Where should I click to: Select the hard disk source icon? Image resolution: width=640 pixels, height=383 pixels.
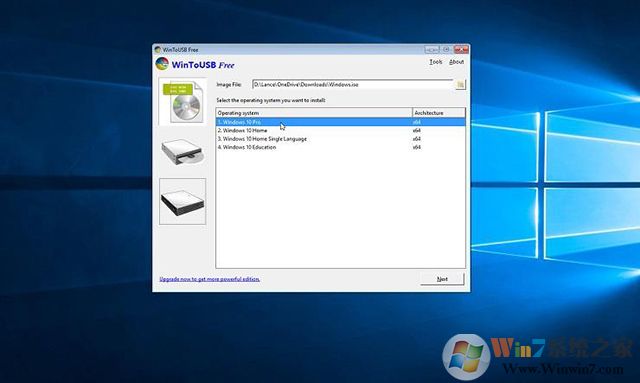pyautogui.click(x=182, y=201)
